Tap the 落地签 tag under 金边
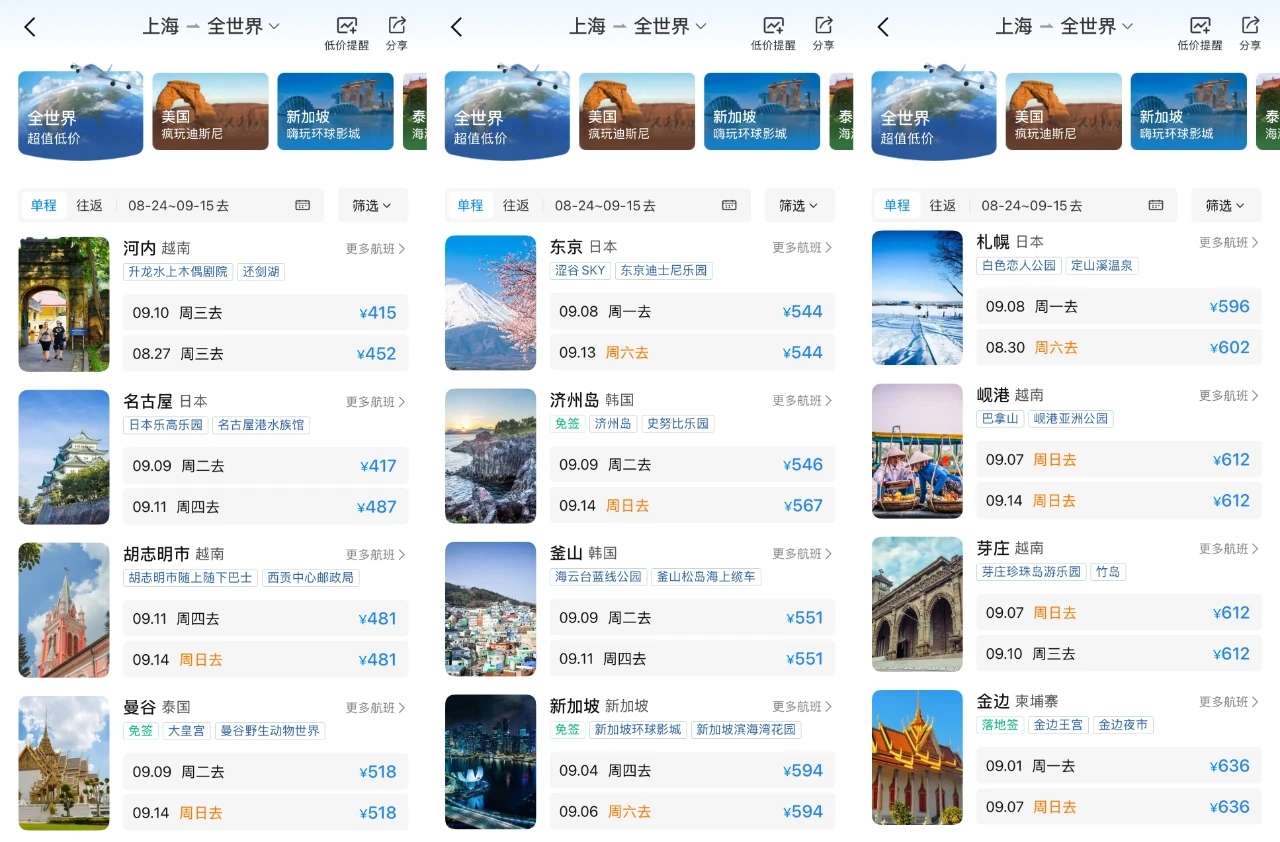1280x842 pixels. tap(1000, 725)
